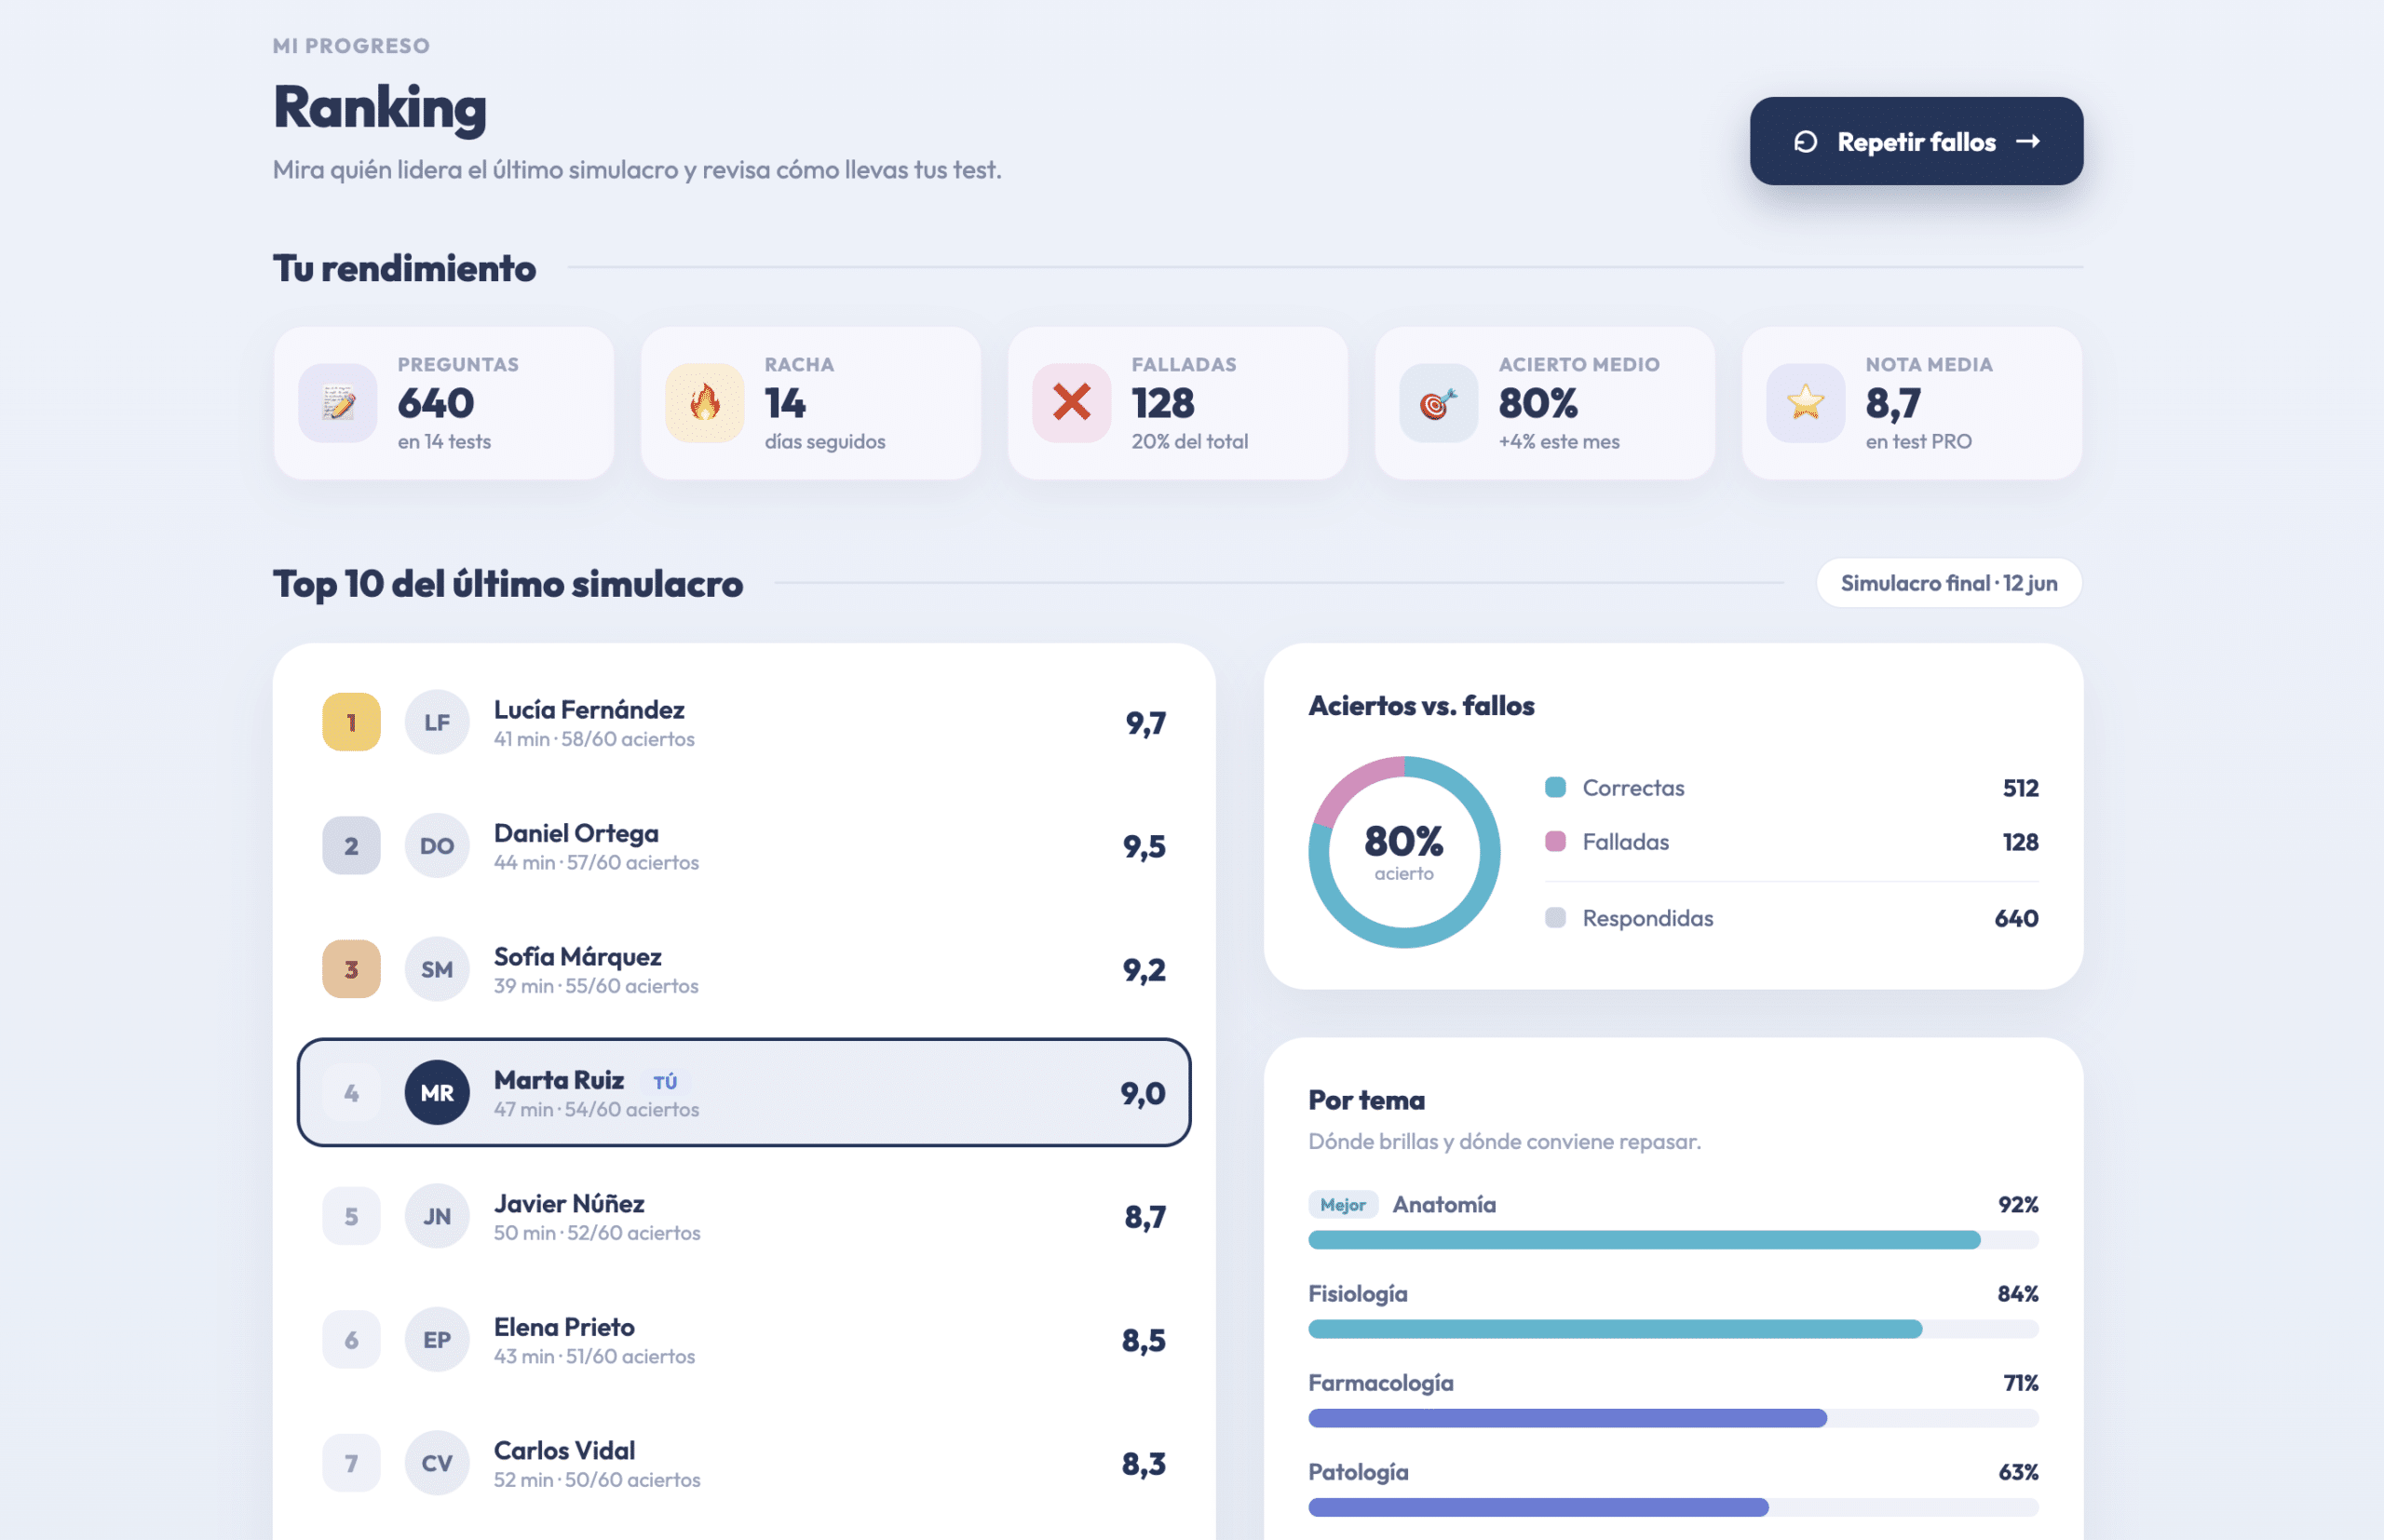Click the 80% acierto donut chart
The height and width of the screenshot is (1540, 2384).
pyautogui.click(x=1404, y=852)
